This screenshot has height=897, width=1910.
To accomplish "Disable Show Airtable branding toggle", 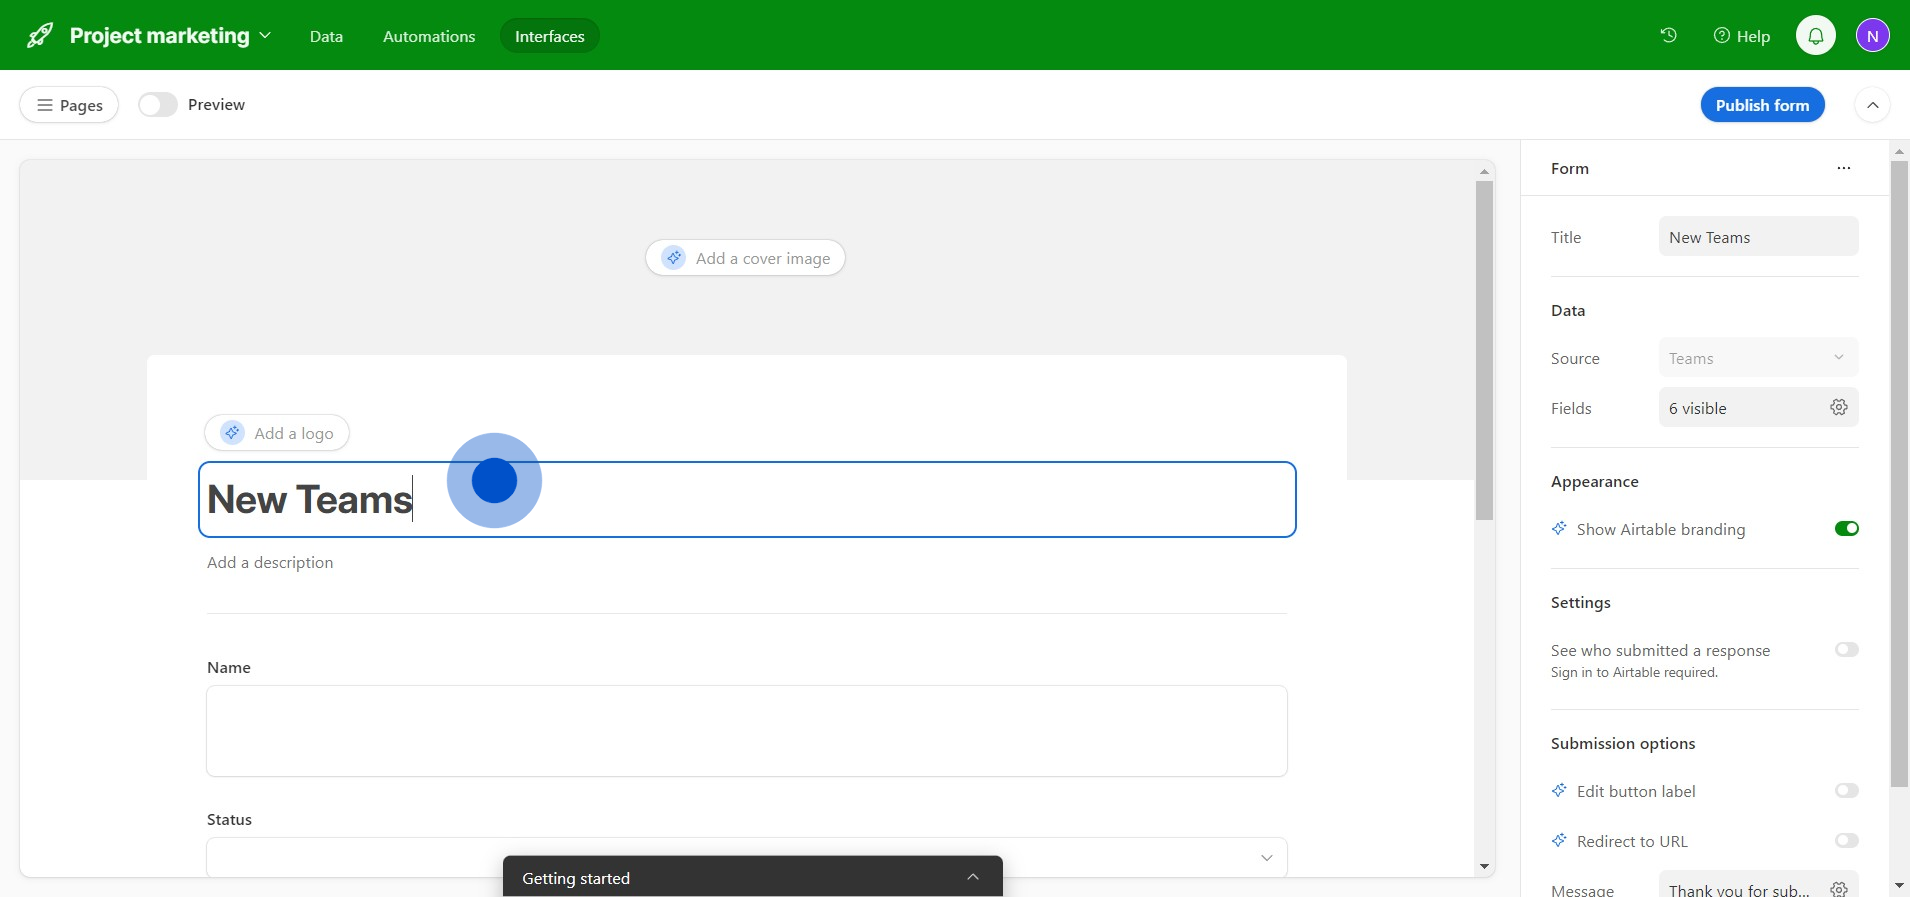I will [x=1846, y=529].
